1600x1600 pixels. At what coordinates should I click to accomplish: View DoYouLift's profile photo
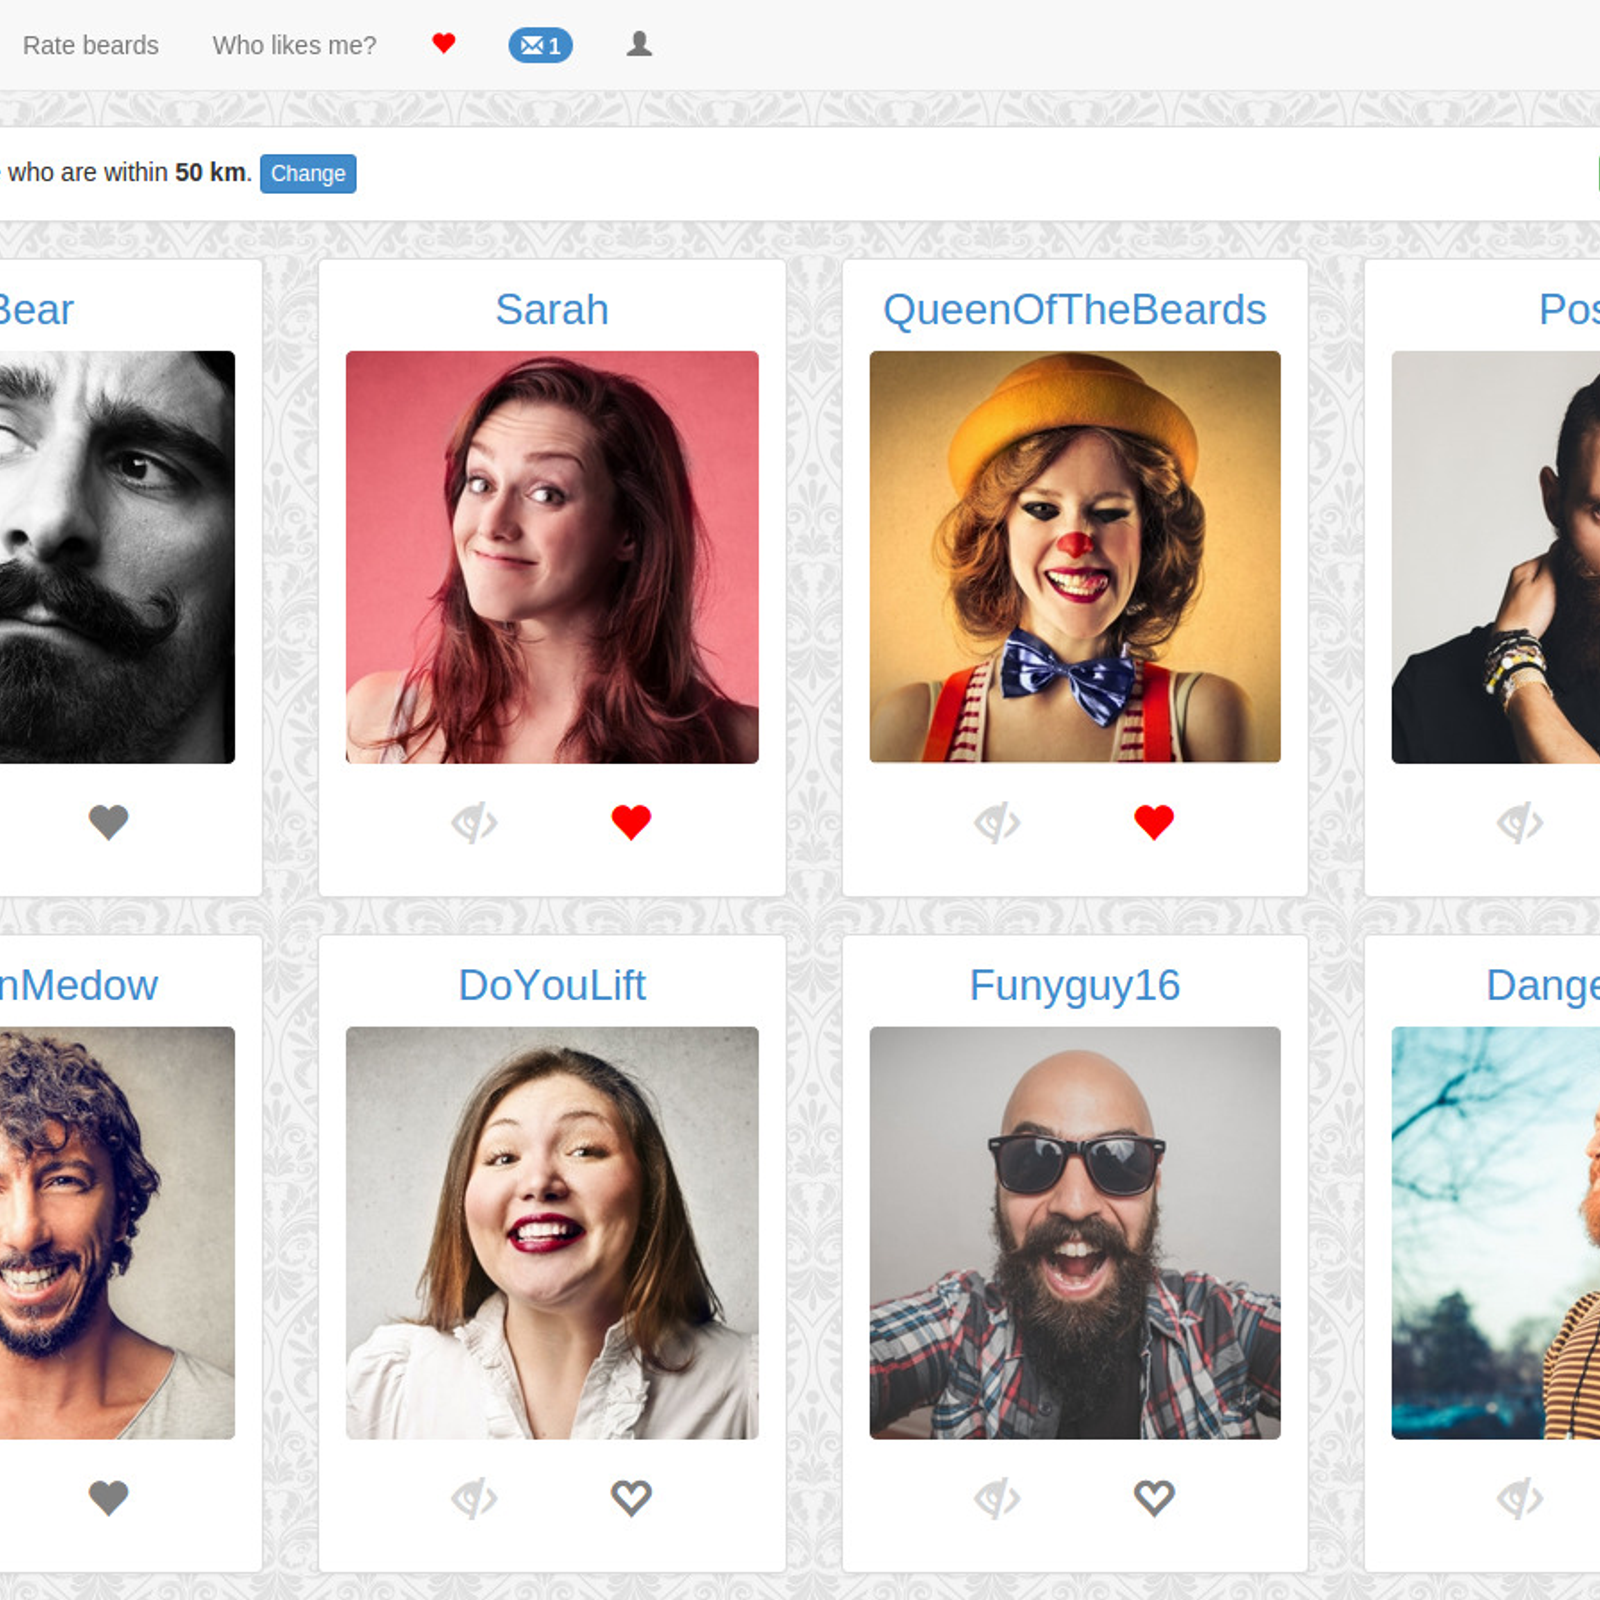(552, 1233)
